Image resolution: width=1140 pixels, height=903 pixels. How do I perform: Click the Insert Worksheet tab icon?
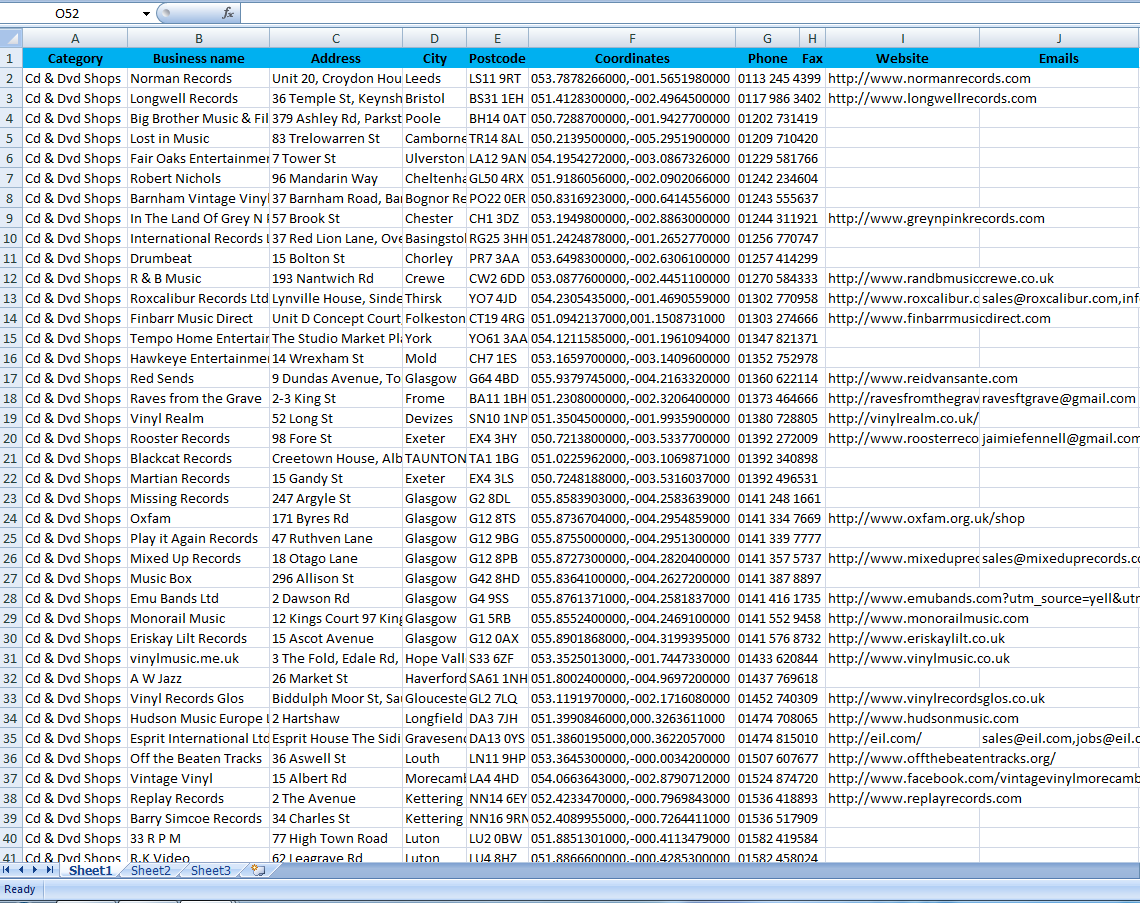[x=258, y=870]
